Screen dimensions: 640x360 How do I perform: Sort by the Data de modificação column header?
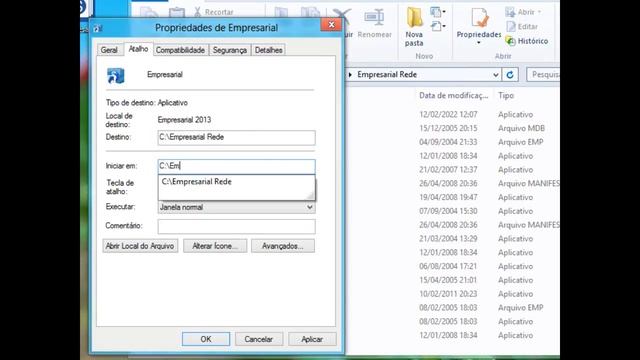453,96
